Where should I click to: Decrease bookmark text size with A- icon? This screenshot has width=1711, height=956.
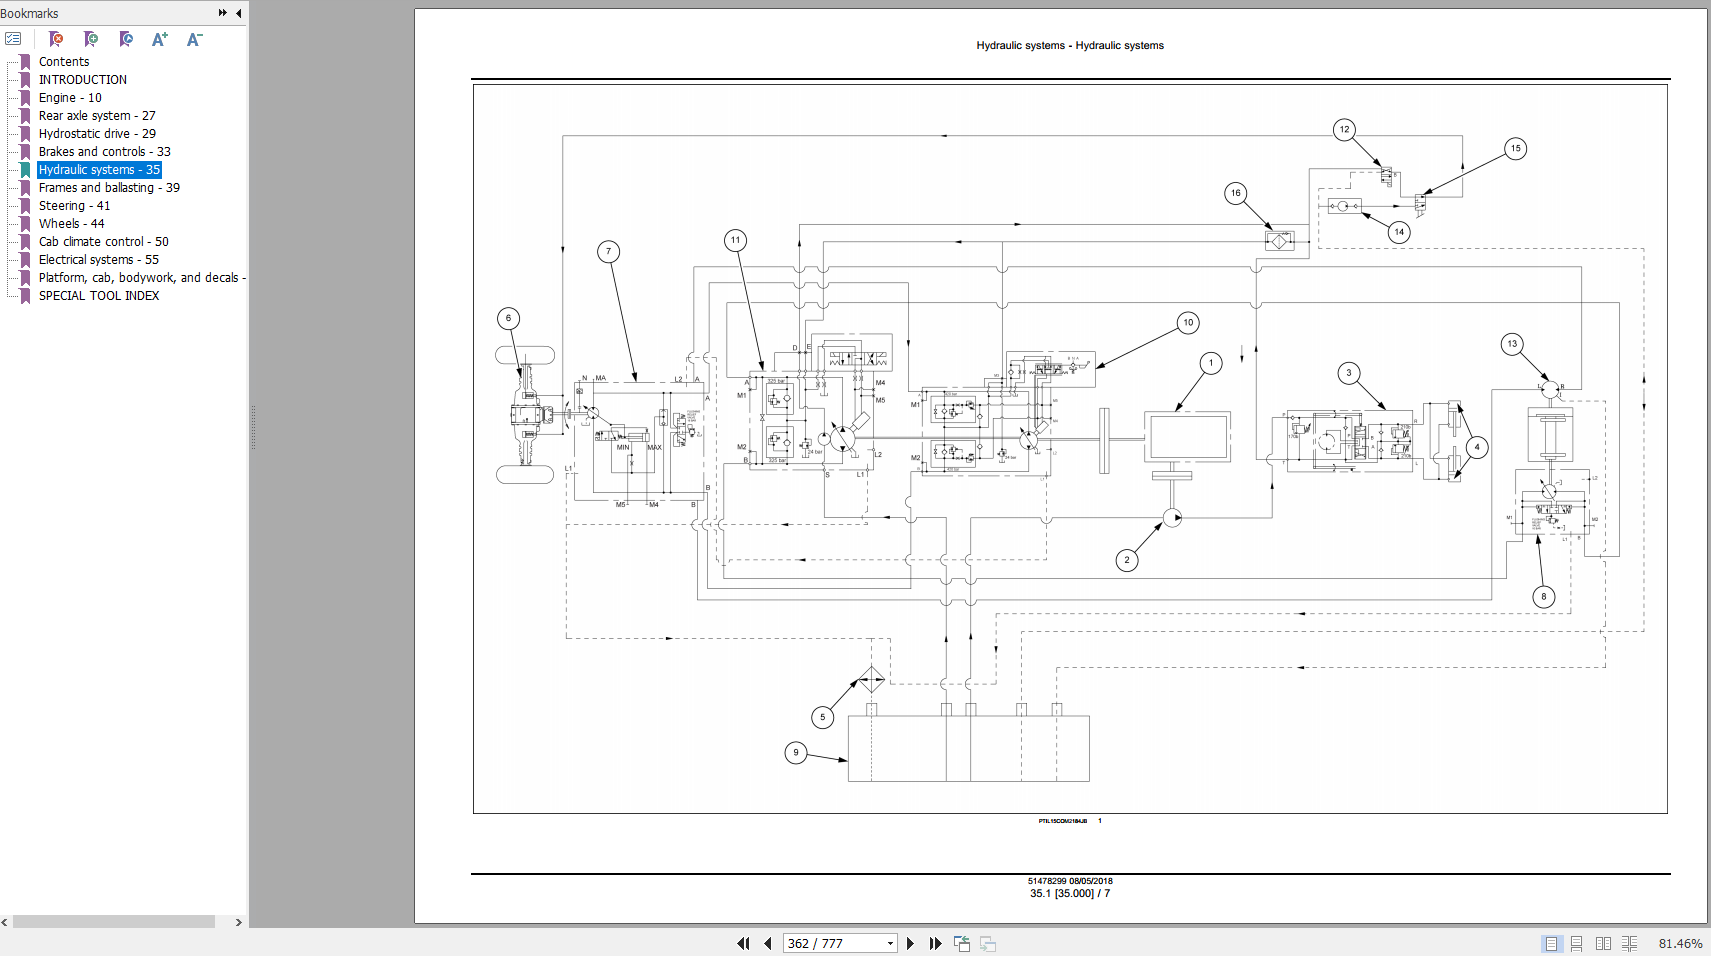coord(195,39)
